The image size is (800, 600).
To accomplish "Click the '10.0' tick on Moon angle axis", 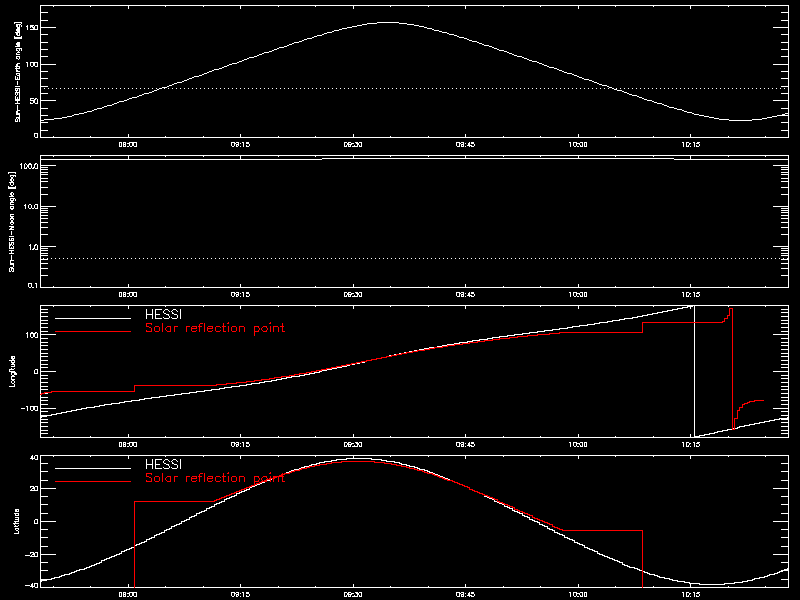I will click(31, 207).
